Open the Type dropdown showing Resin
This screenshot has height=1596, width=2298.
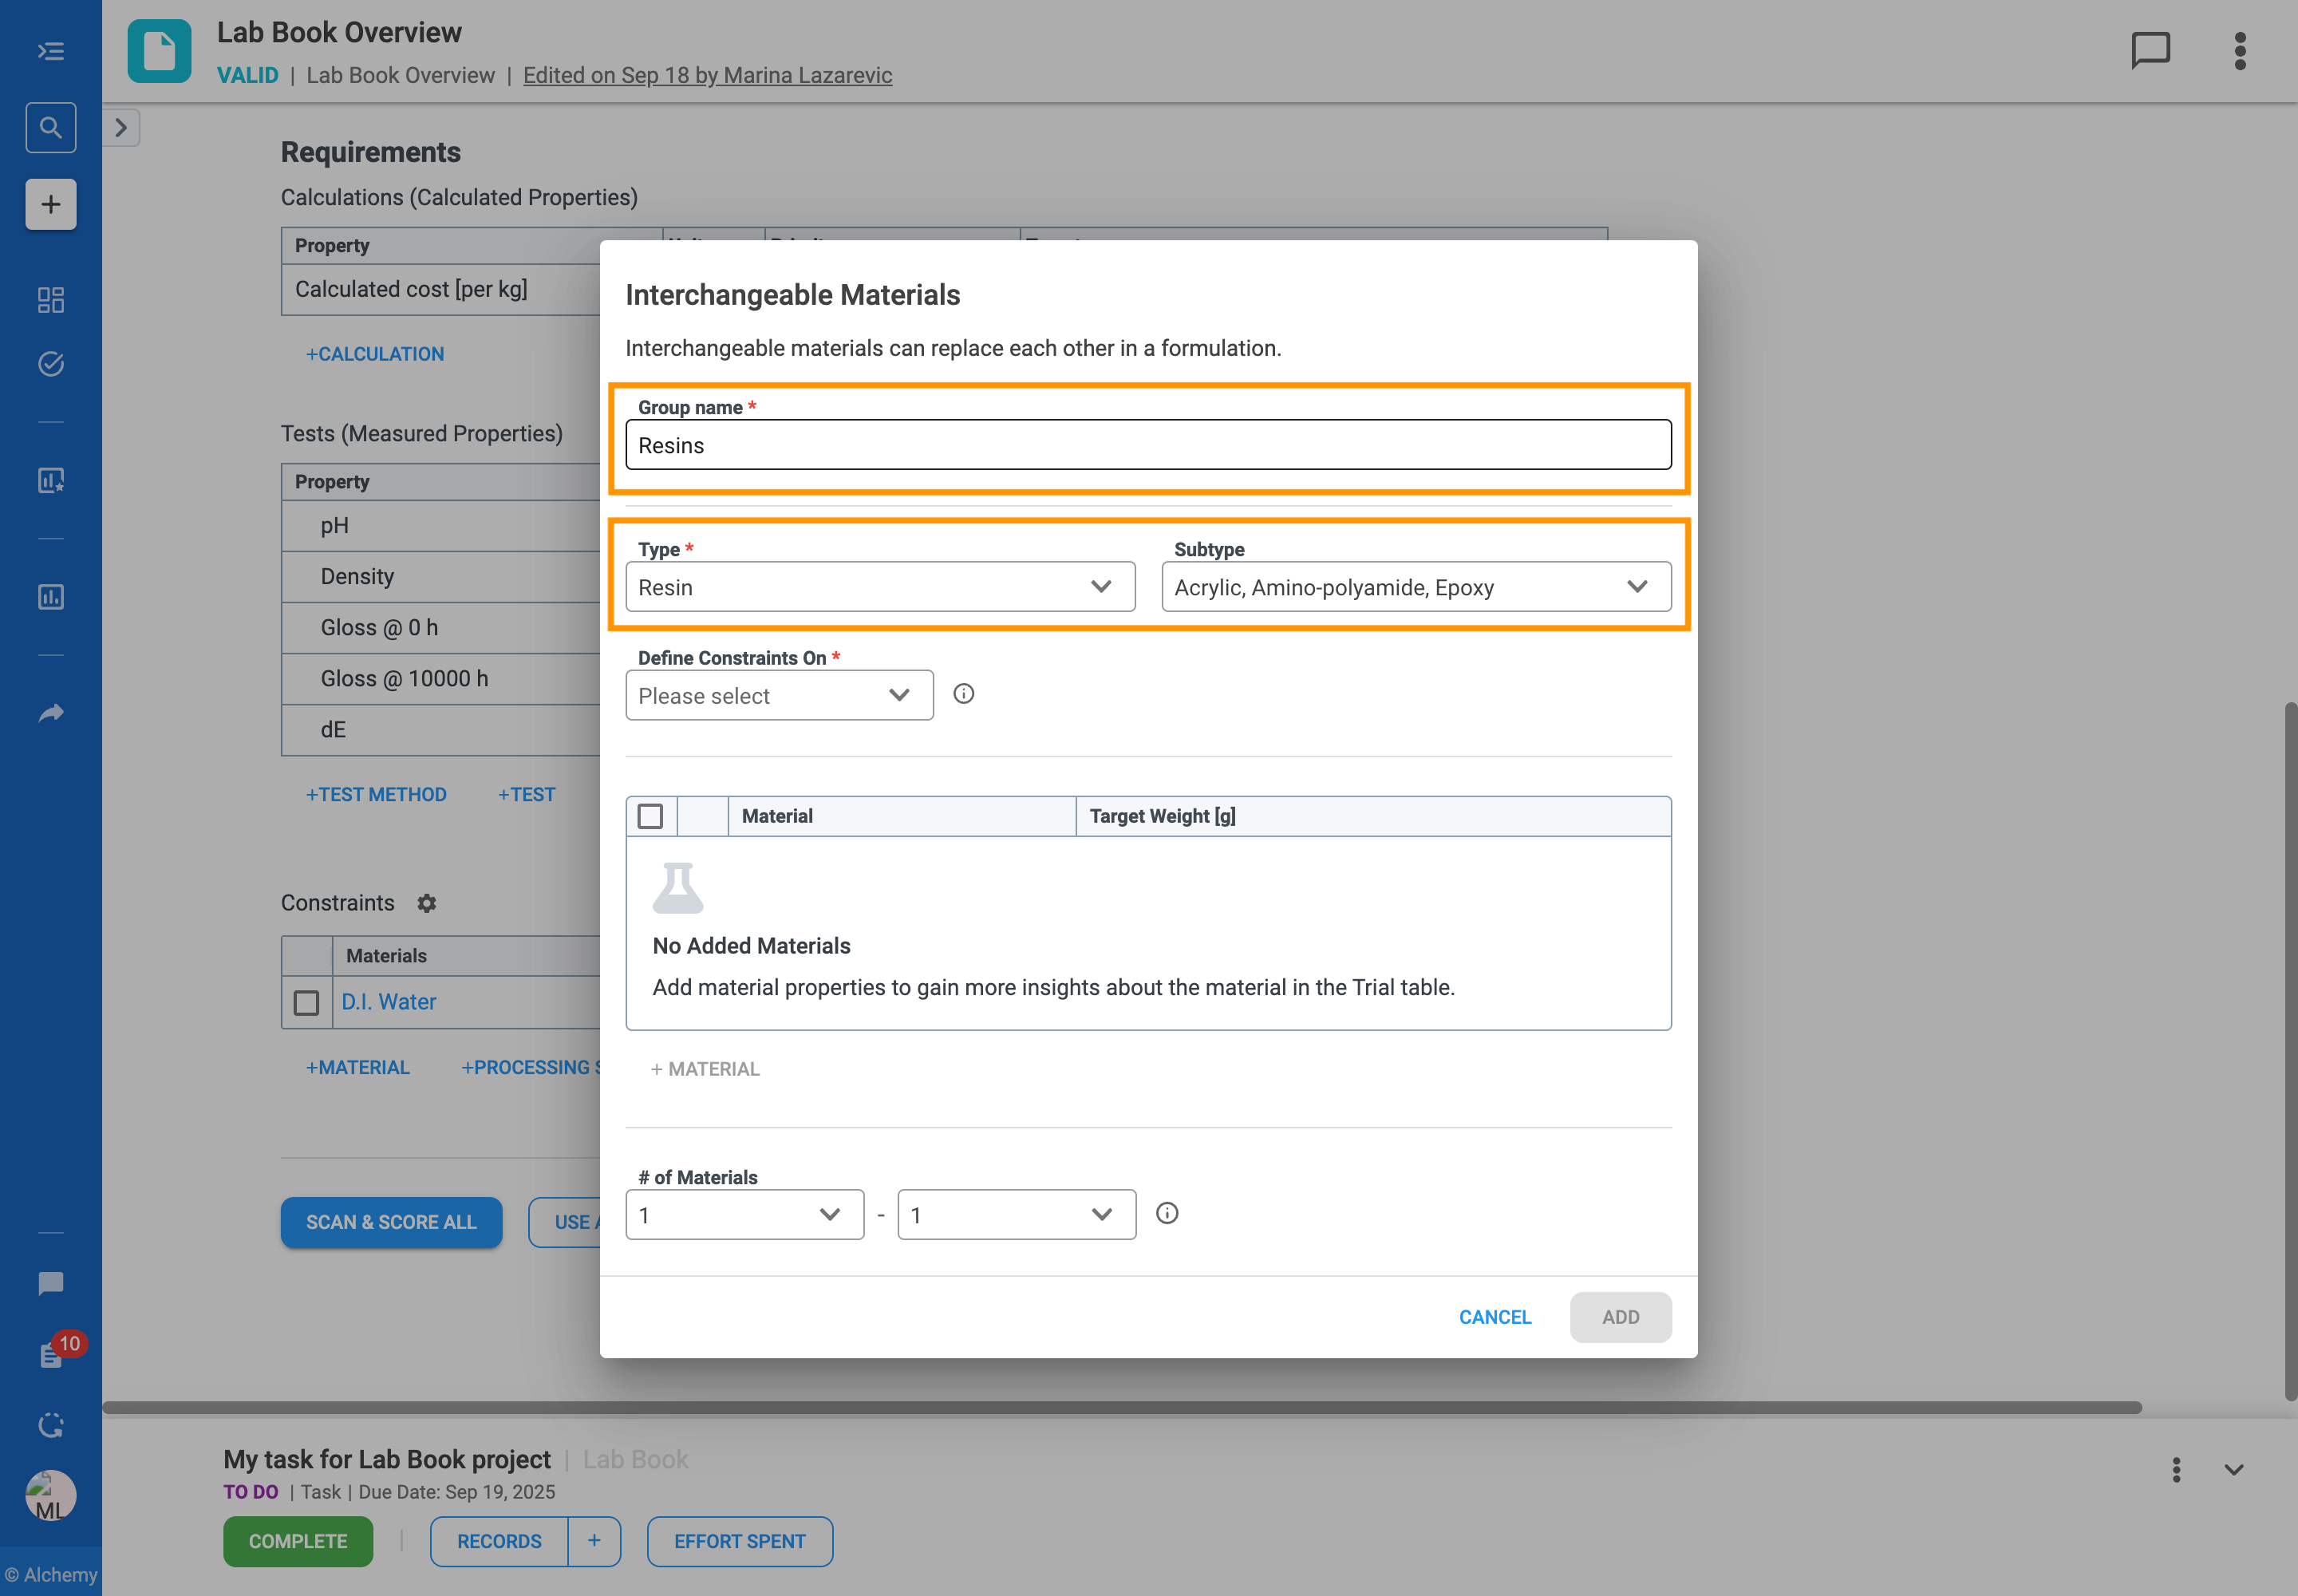pos(879,587)
